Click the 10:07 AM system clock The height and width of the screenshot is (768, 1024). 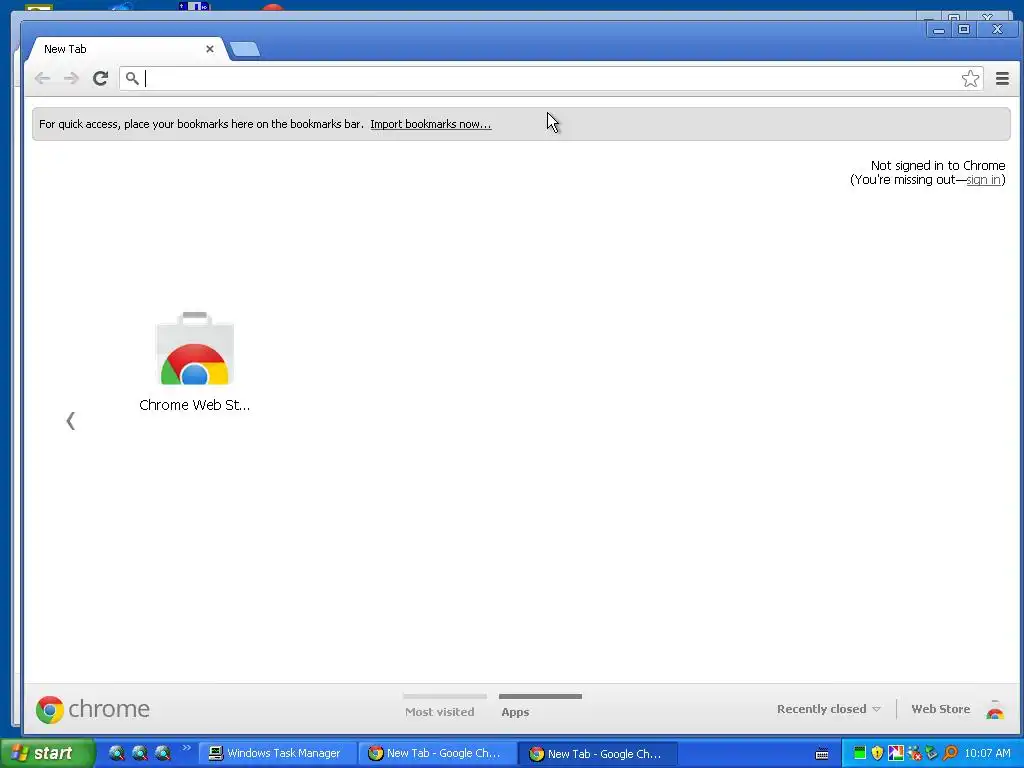pos(987,753)
